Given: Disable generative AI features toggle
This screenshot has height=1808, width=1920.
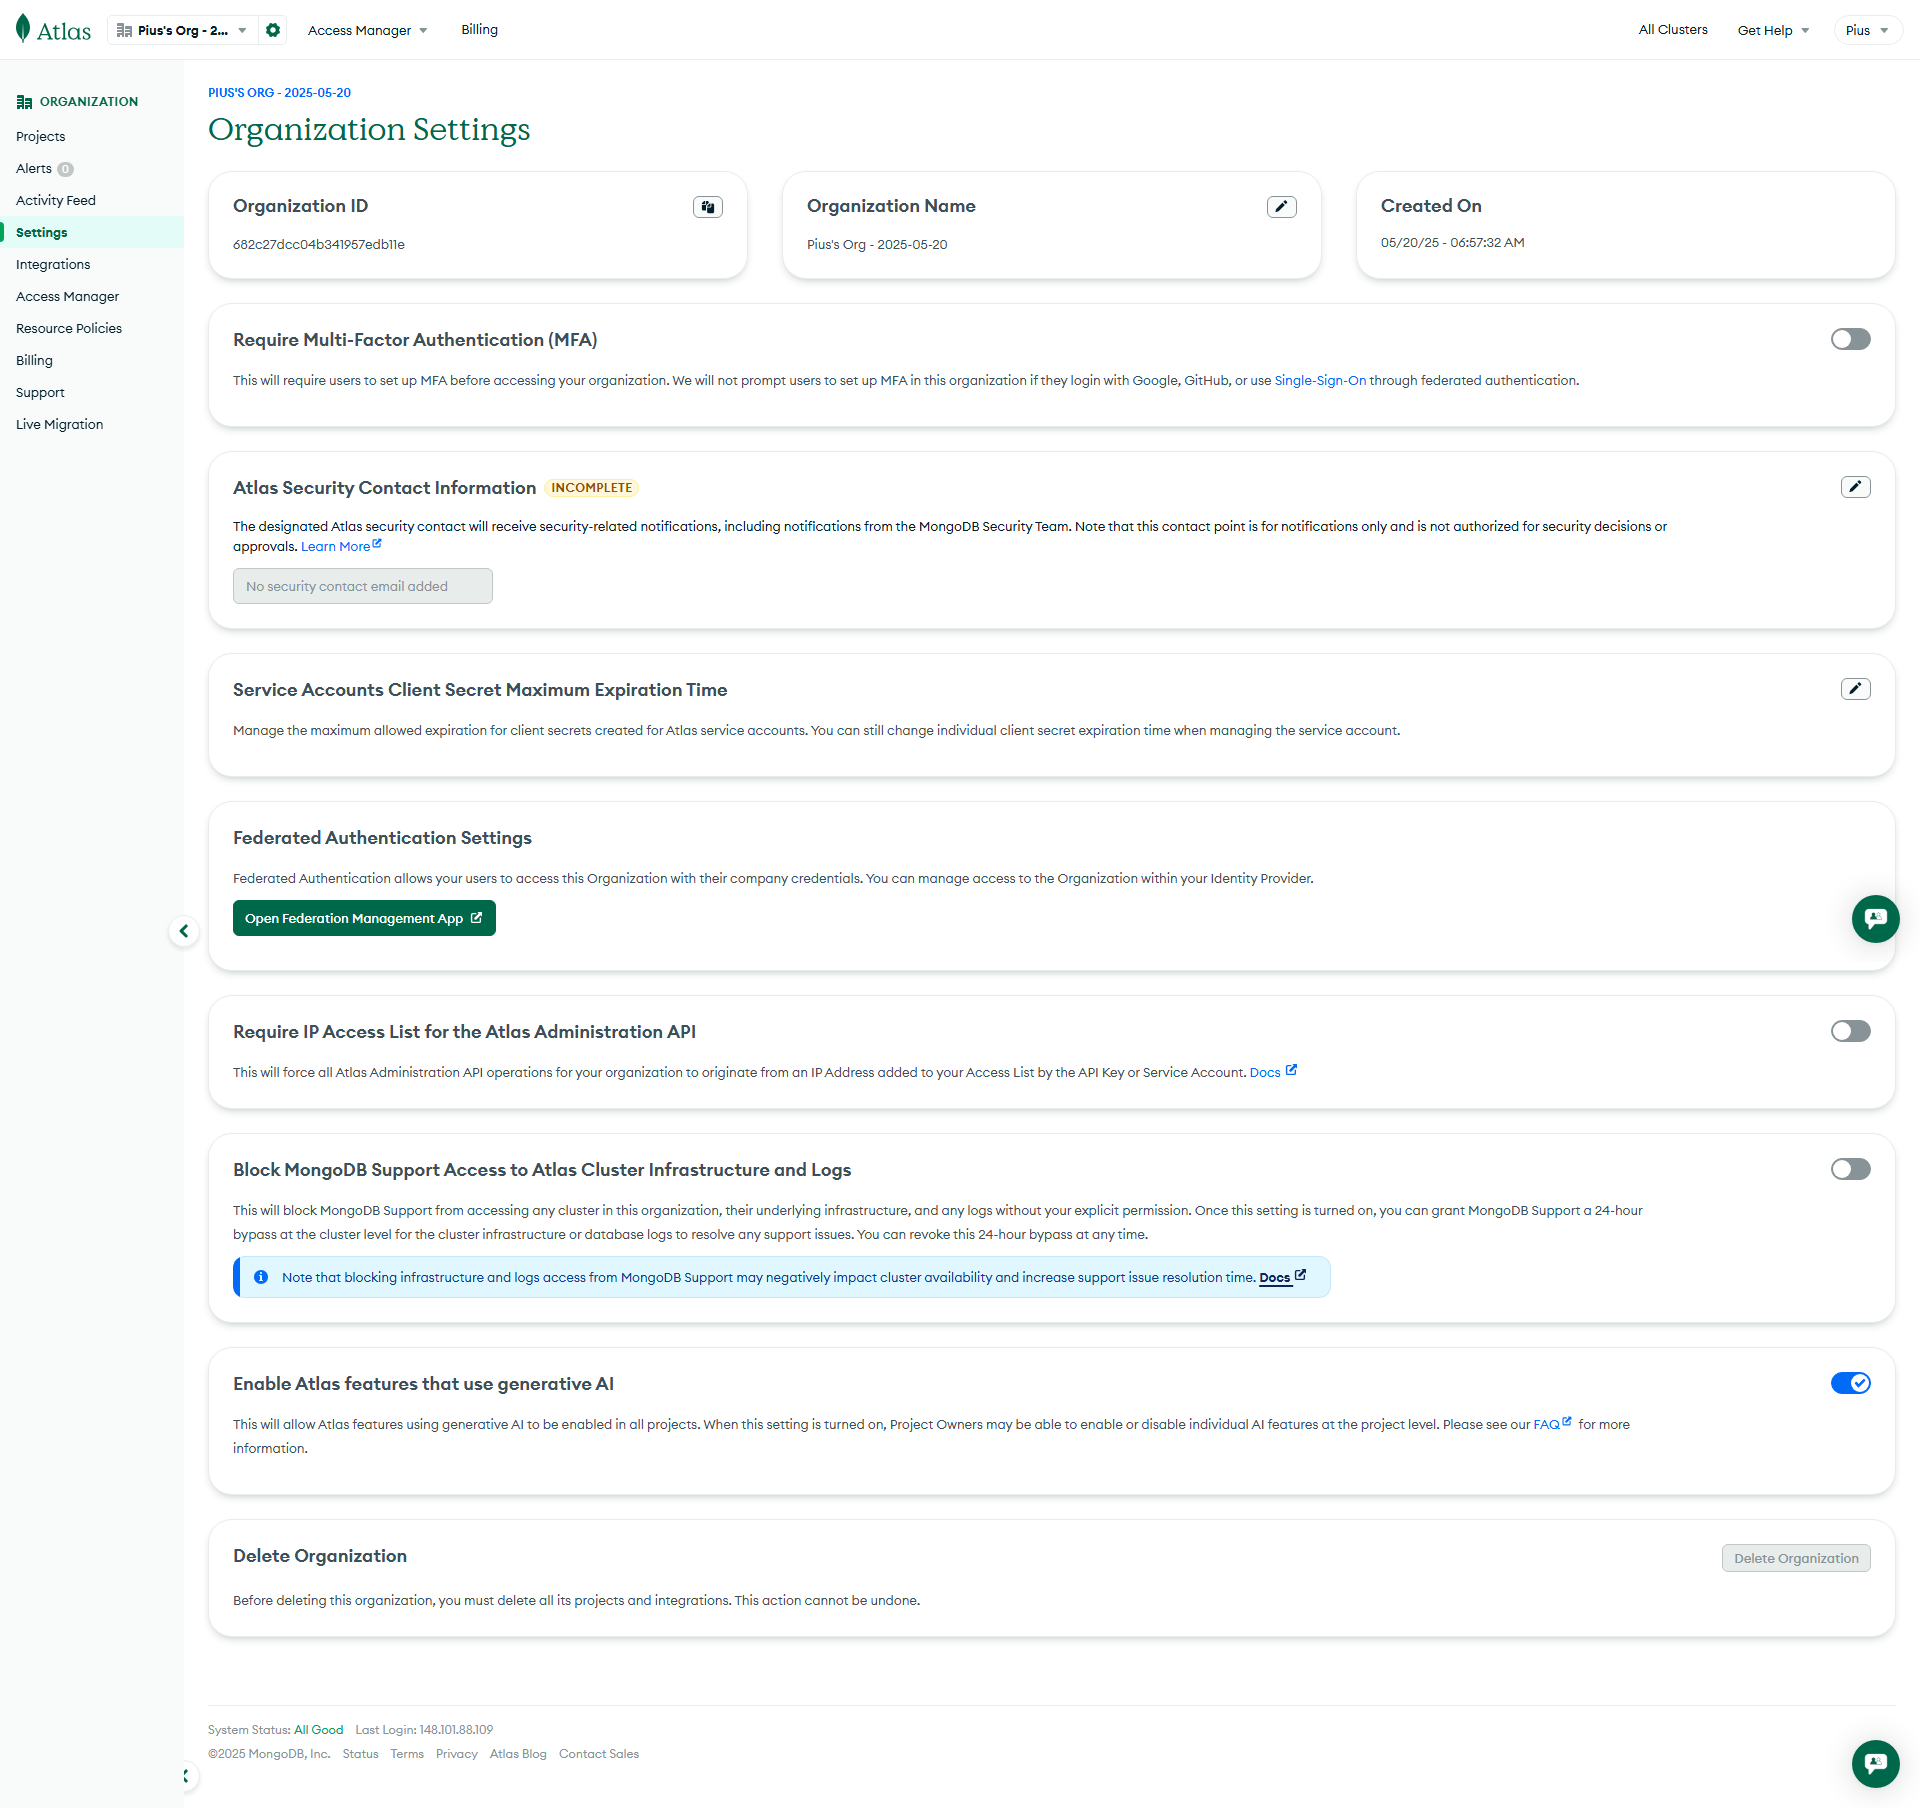Looking at the screenshot, I should [1850, 1383].
